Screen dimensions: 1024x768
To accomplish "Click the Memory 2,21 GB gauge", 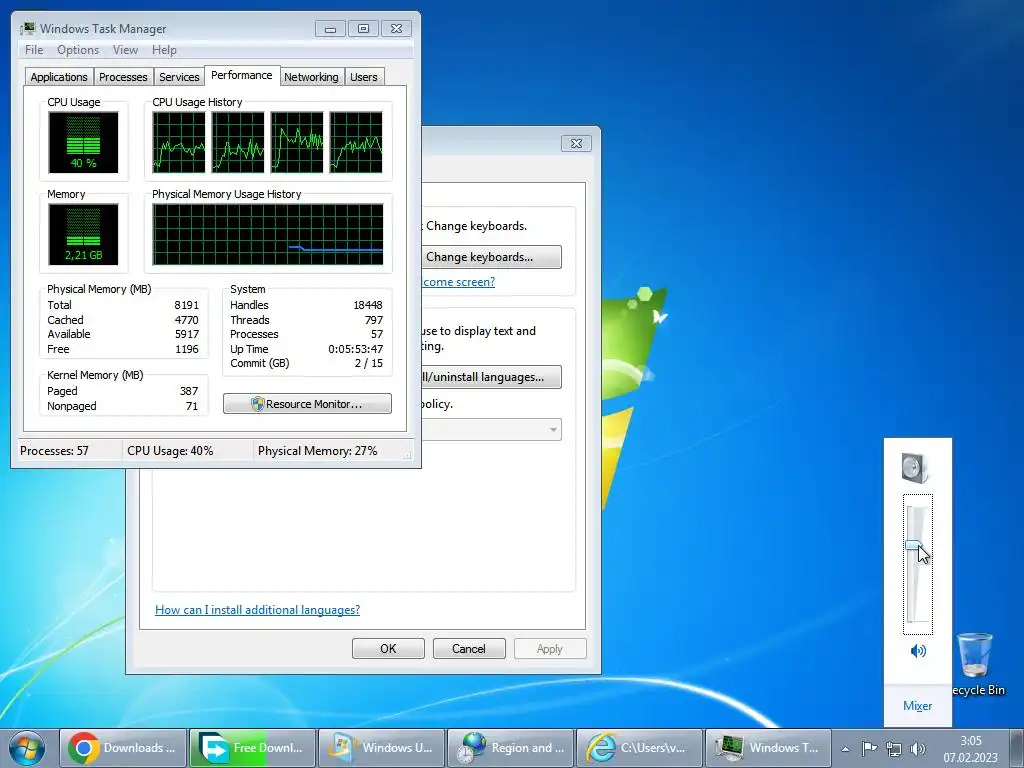I will 83,234.
